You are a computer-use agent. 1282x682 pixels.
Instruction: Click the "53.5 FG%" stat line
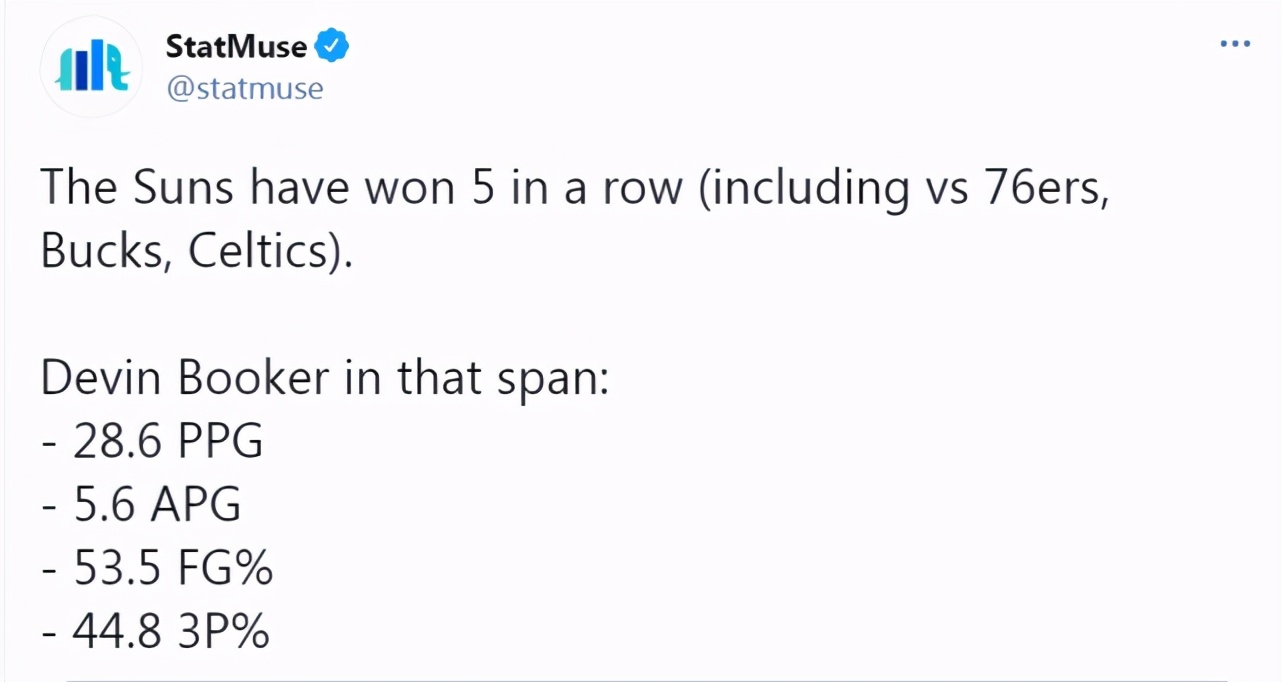tap(173, 569)
